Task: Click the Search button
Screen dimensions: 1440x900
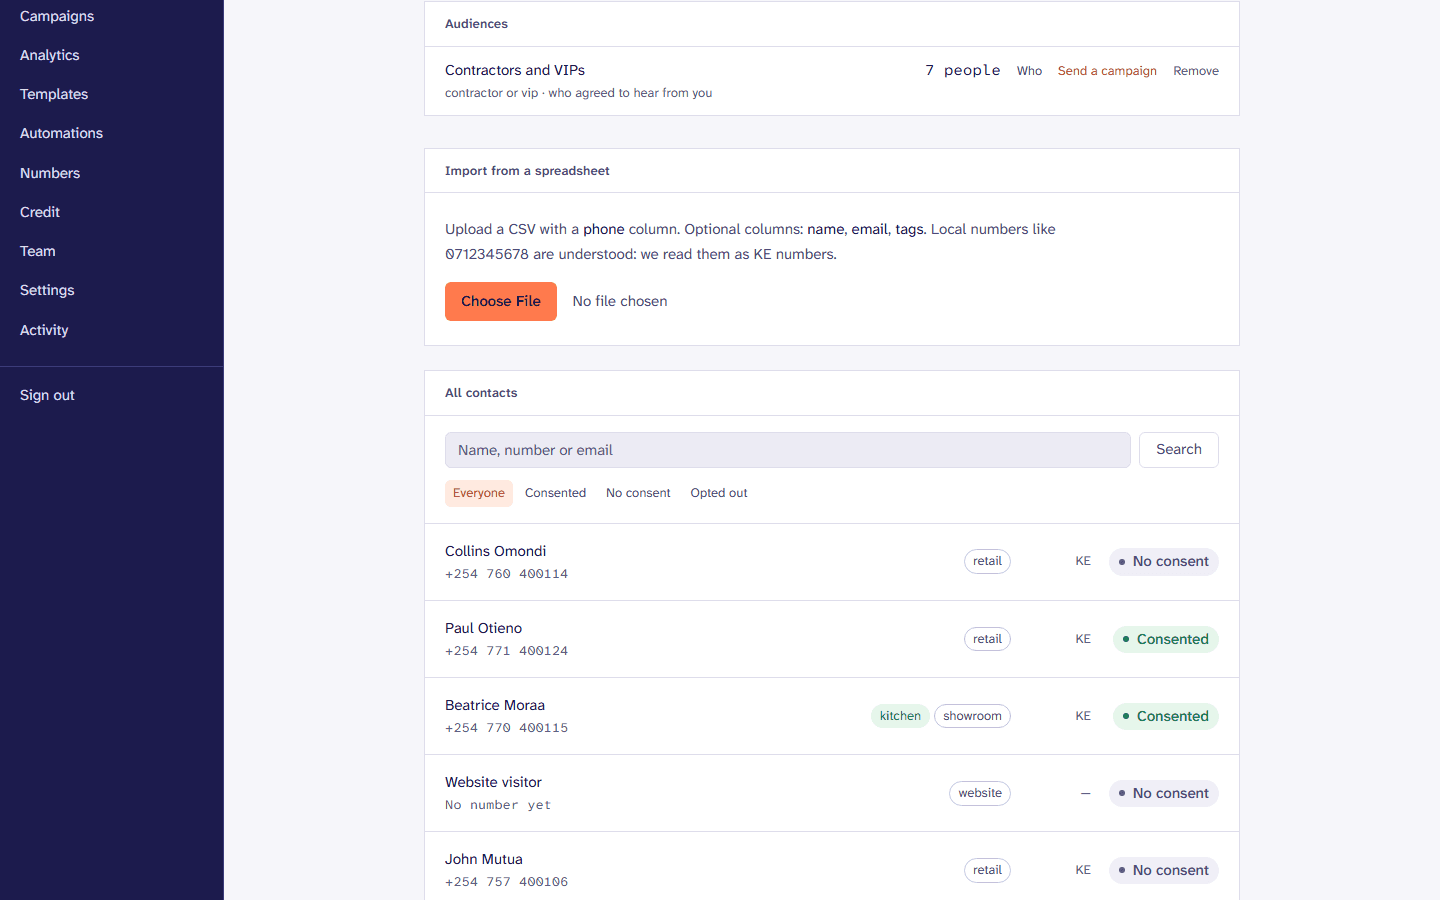Action: [1179, 450]
